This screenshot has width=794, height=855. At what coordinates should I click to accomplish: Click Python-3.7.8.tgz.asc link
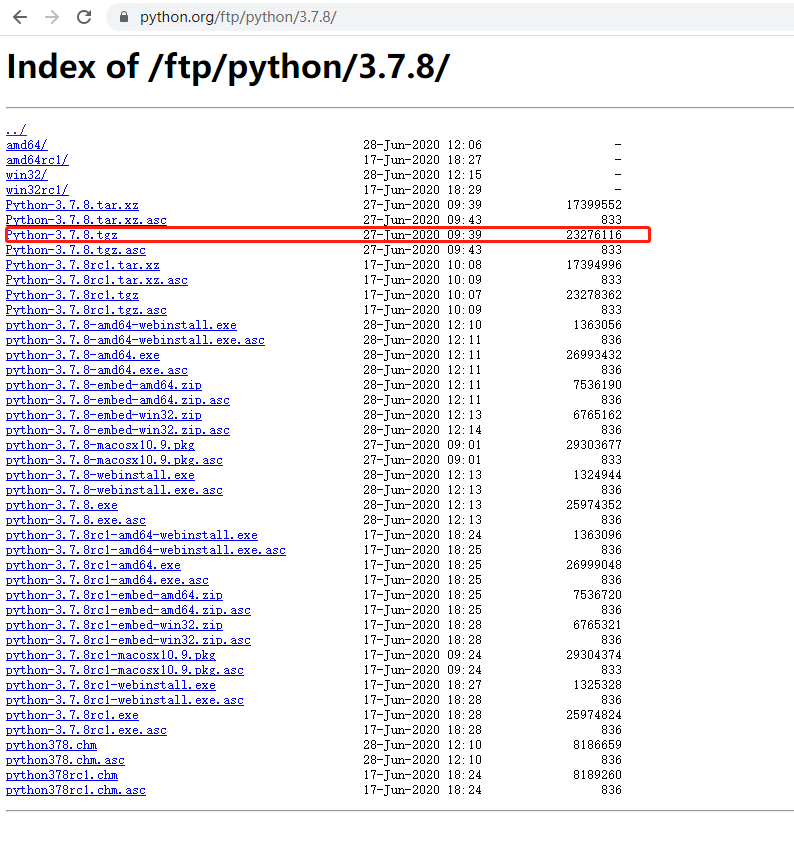76,250
